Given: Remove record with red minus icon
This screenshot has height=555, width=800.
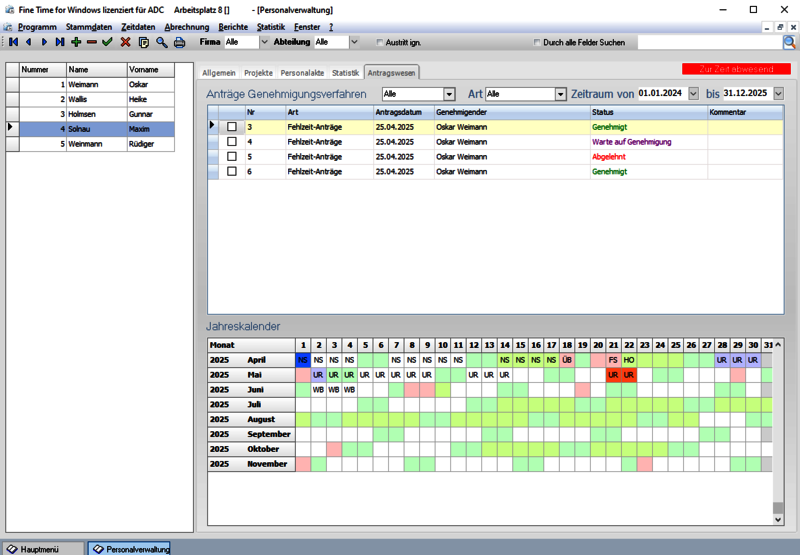Looking at the screenshot, I should point(92,42).
